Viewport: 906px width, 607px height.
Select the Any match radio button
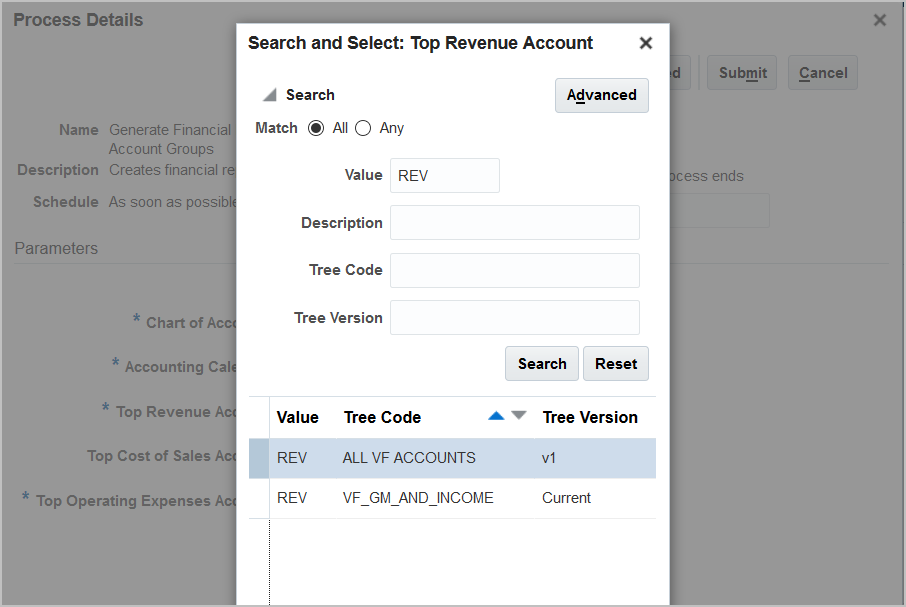(x=363, y=128)
